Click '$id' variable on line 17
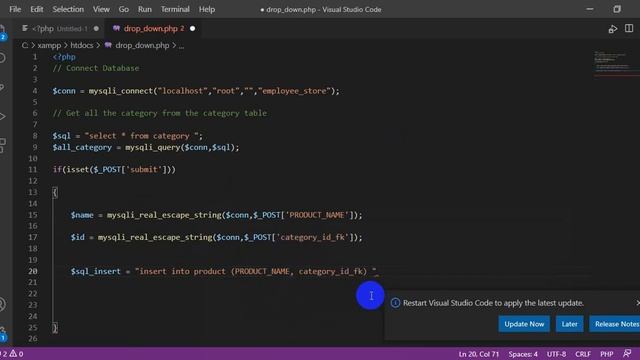This screenshot has height=360, width=640. (78, 237)
